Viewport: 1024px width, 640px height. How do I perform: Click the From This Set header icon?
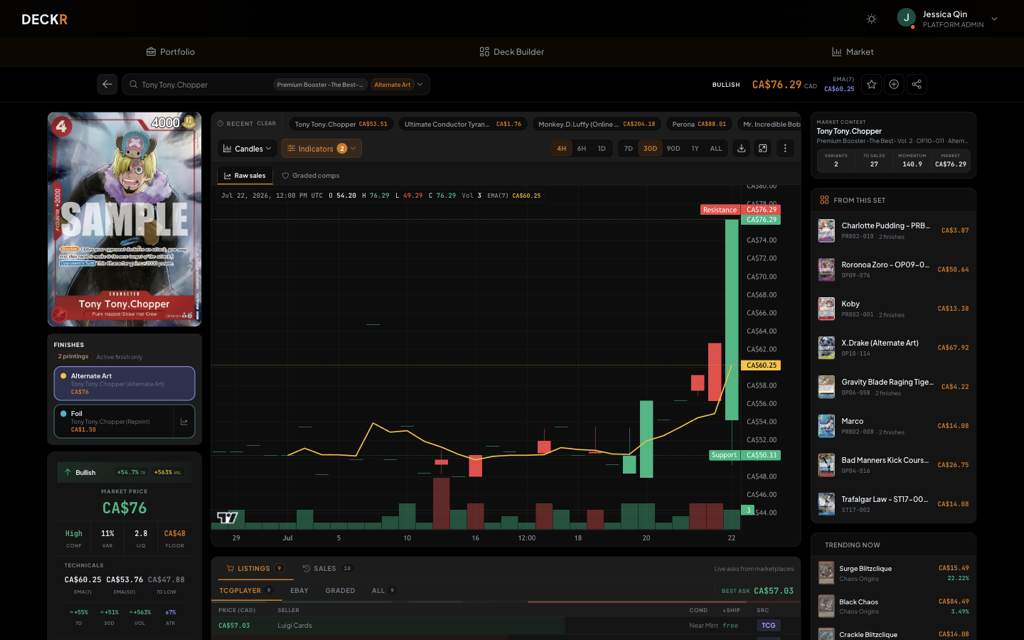(x=824, y=200)
